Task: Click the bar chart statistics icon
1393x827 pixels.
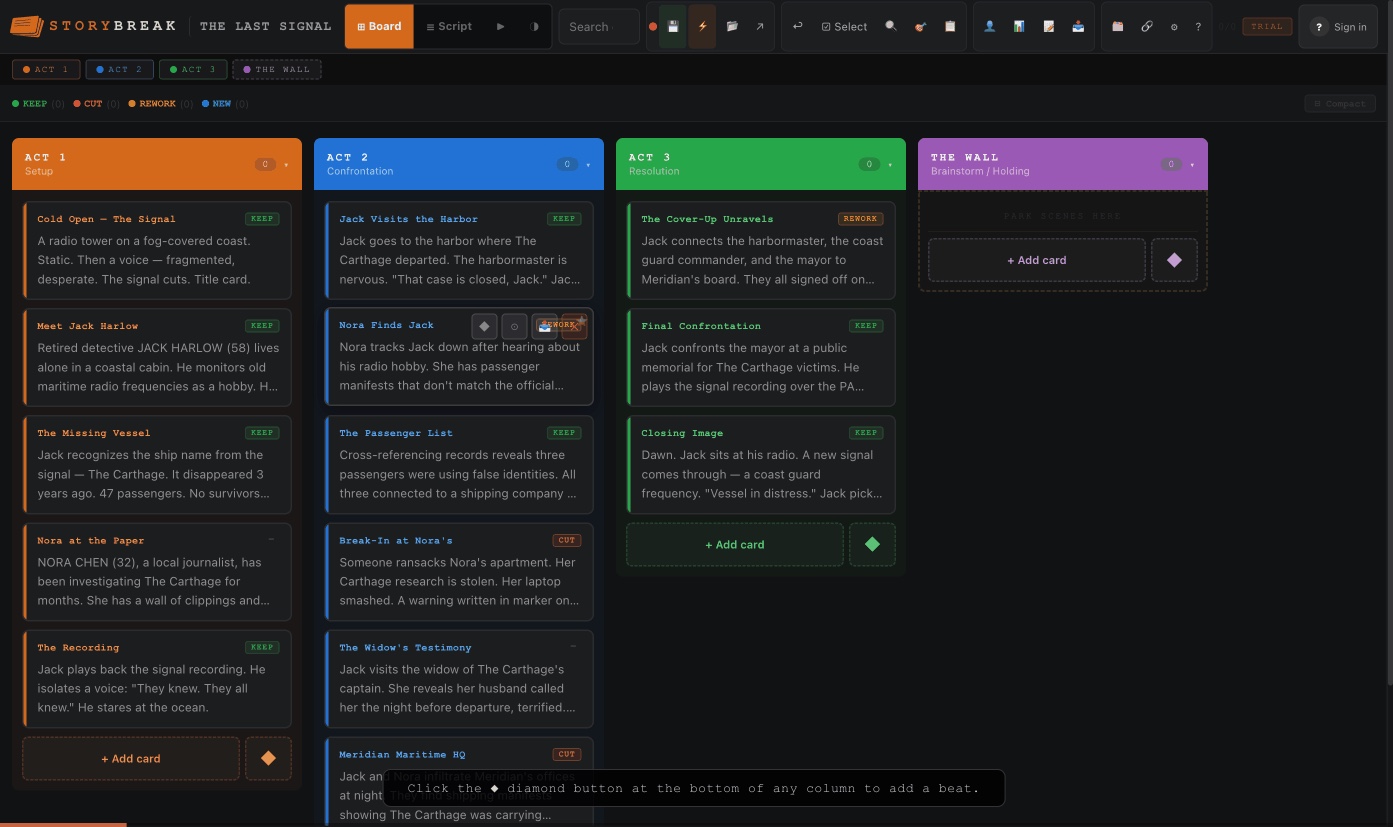Action: point(1018,27)
